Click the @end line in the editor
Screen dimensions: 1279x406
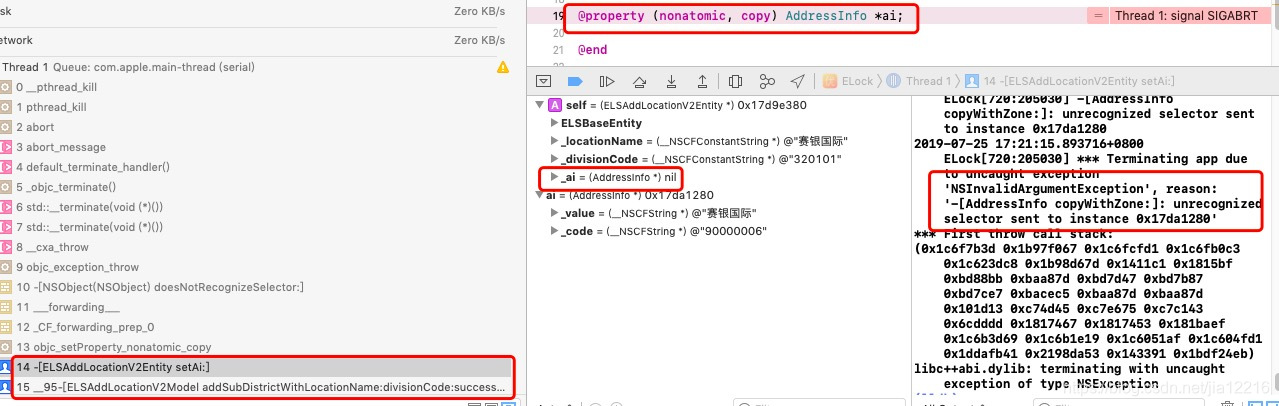tap(592, 49)
